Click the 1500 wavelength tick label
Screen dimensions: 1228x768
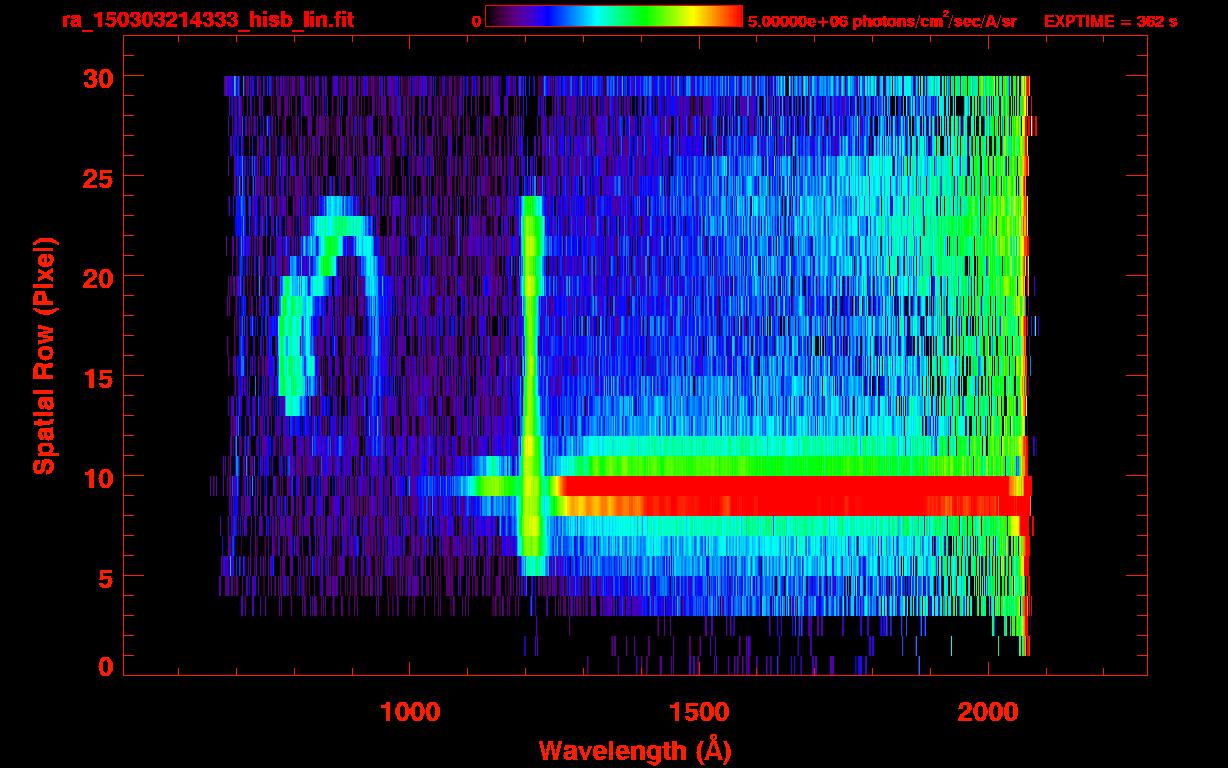coord(698,711)
